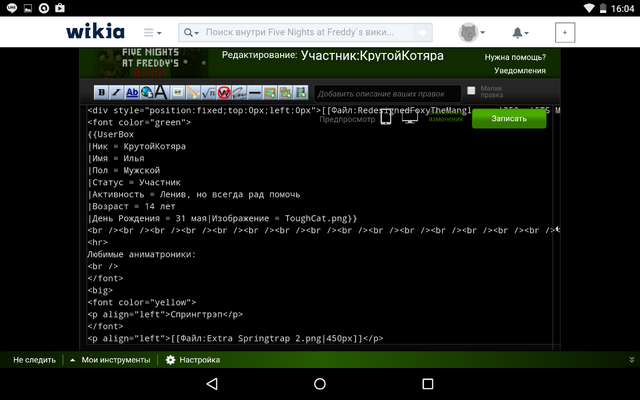Click the line '|Имя = Илья'
This screenshot has width=640, height=400.
116,158
